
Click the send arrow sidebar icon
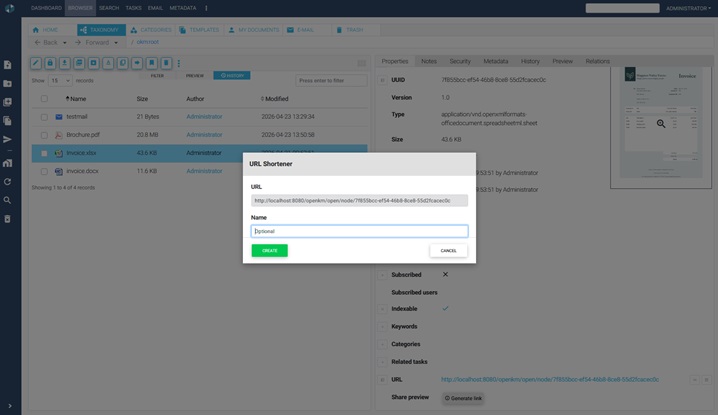point(7,139)
